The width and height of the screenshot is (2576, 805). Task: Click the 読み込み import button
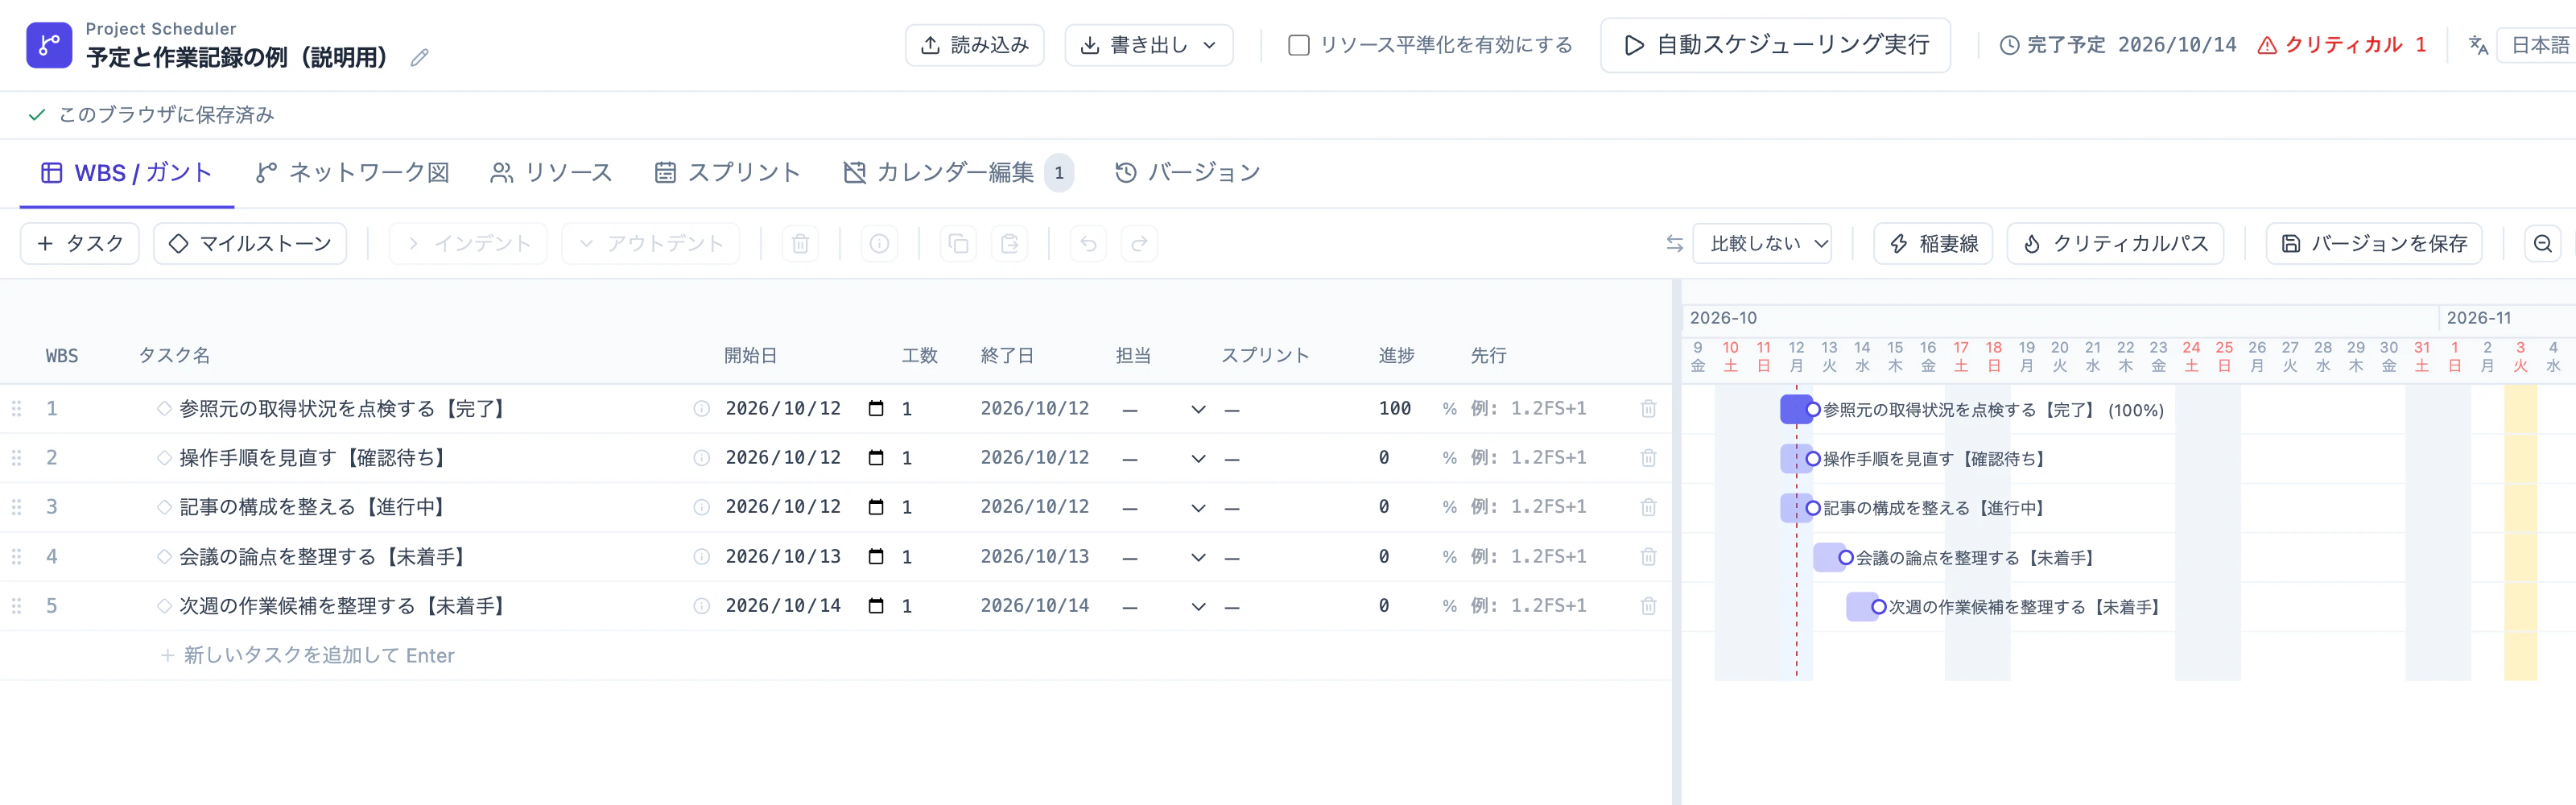click(x=974, y=45)
